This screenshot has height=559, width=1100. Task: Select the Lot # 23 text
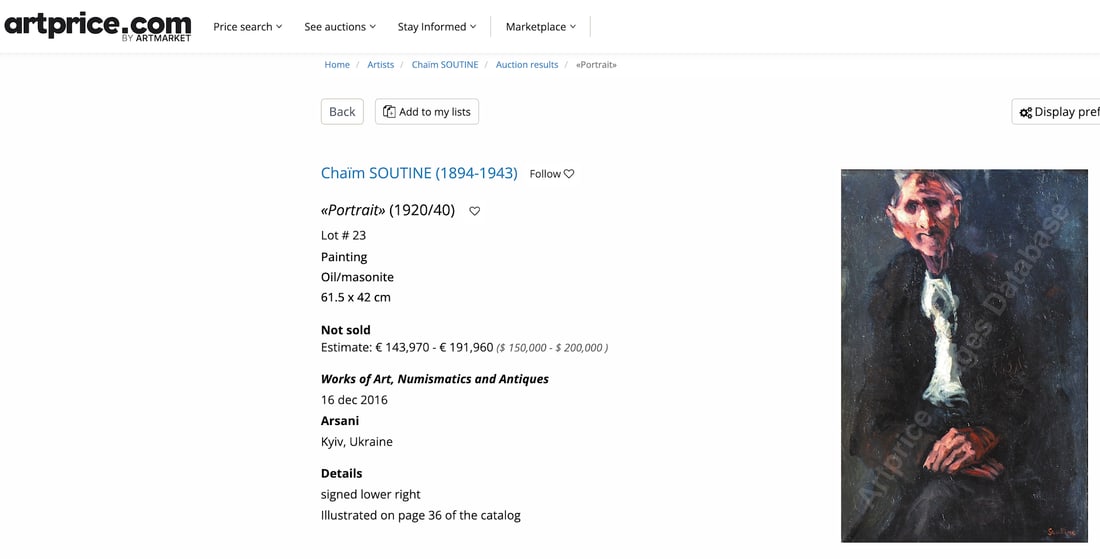(x=343, y=235)
